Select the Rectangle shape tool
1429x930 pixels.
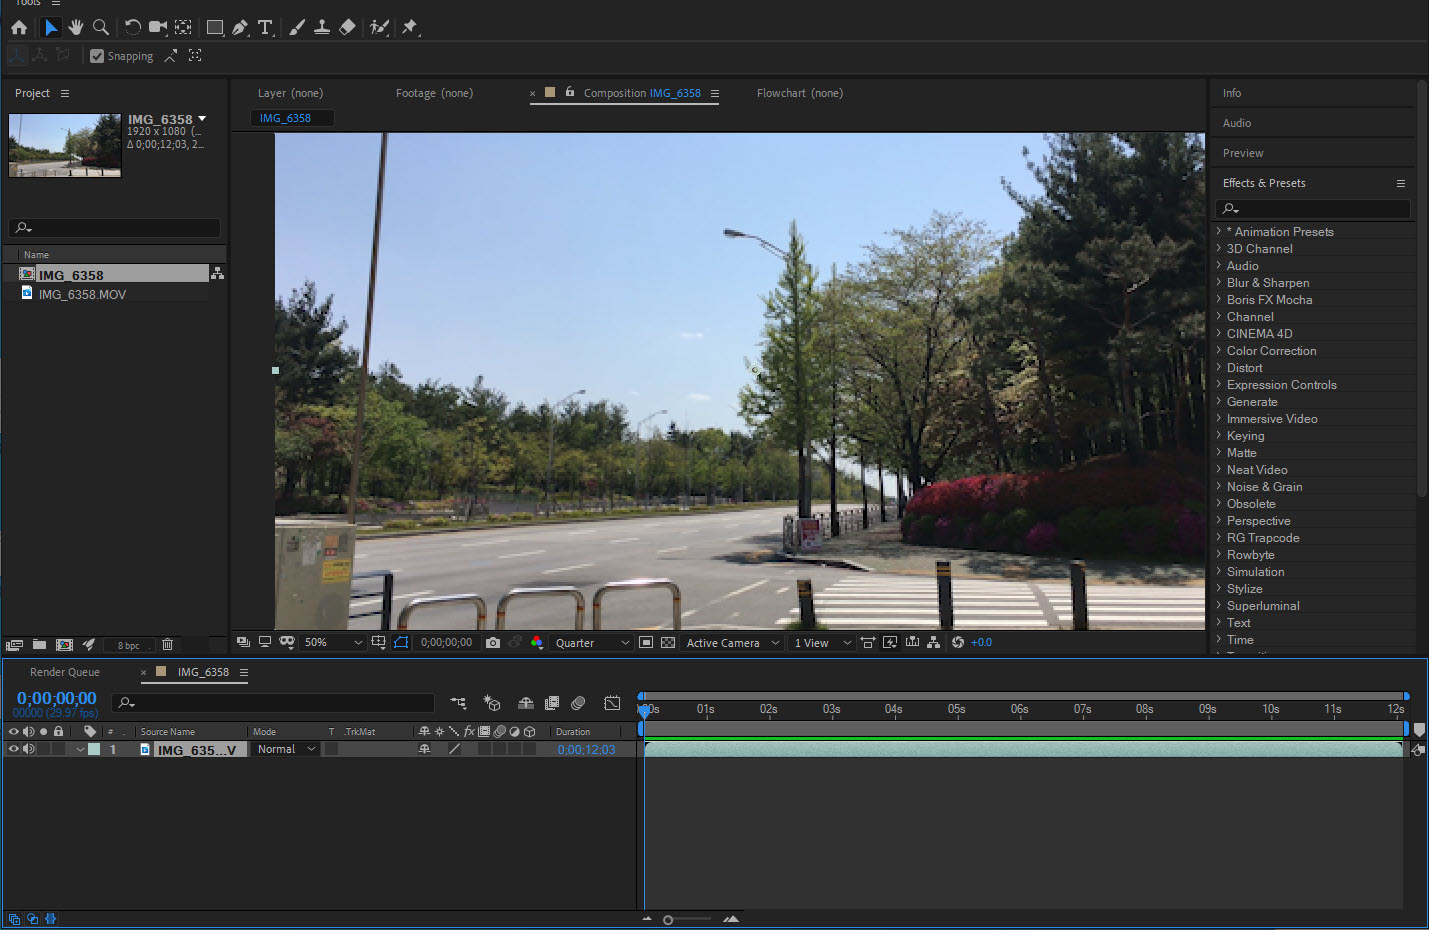pyautogui.click(x=215, y=27)
